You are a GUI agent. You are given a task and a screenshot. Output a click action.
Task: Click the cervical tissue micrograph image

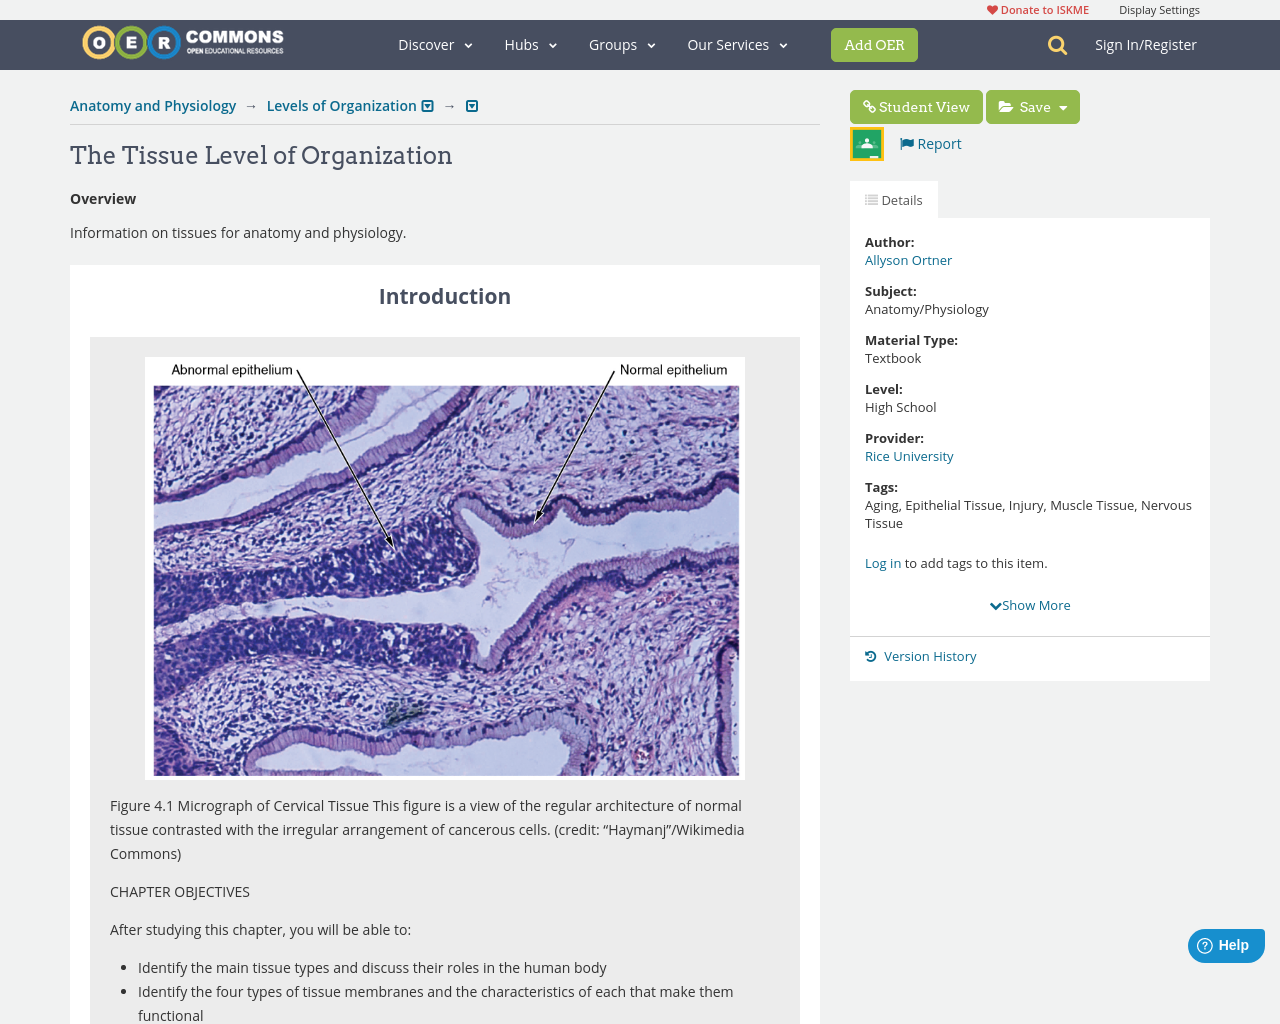click(445, 568)
